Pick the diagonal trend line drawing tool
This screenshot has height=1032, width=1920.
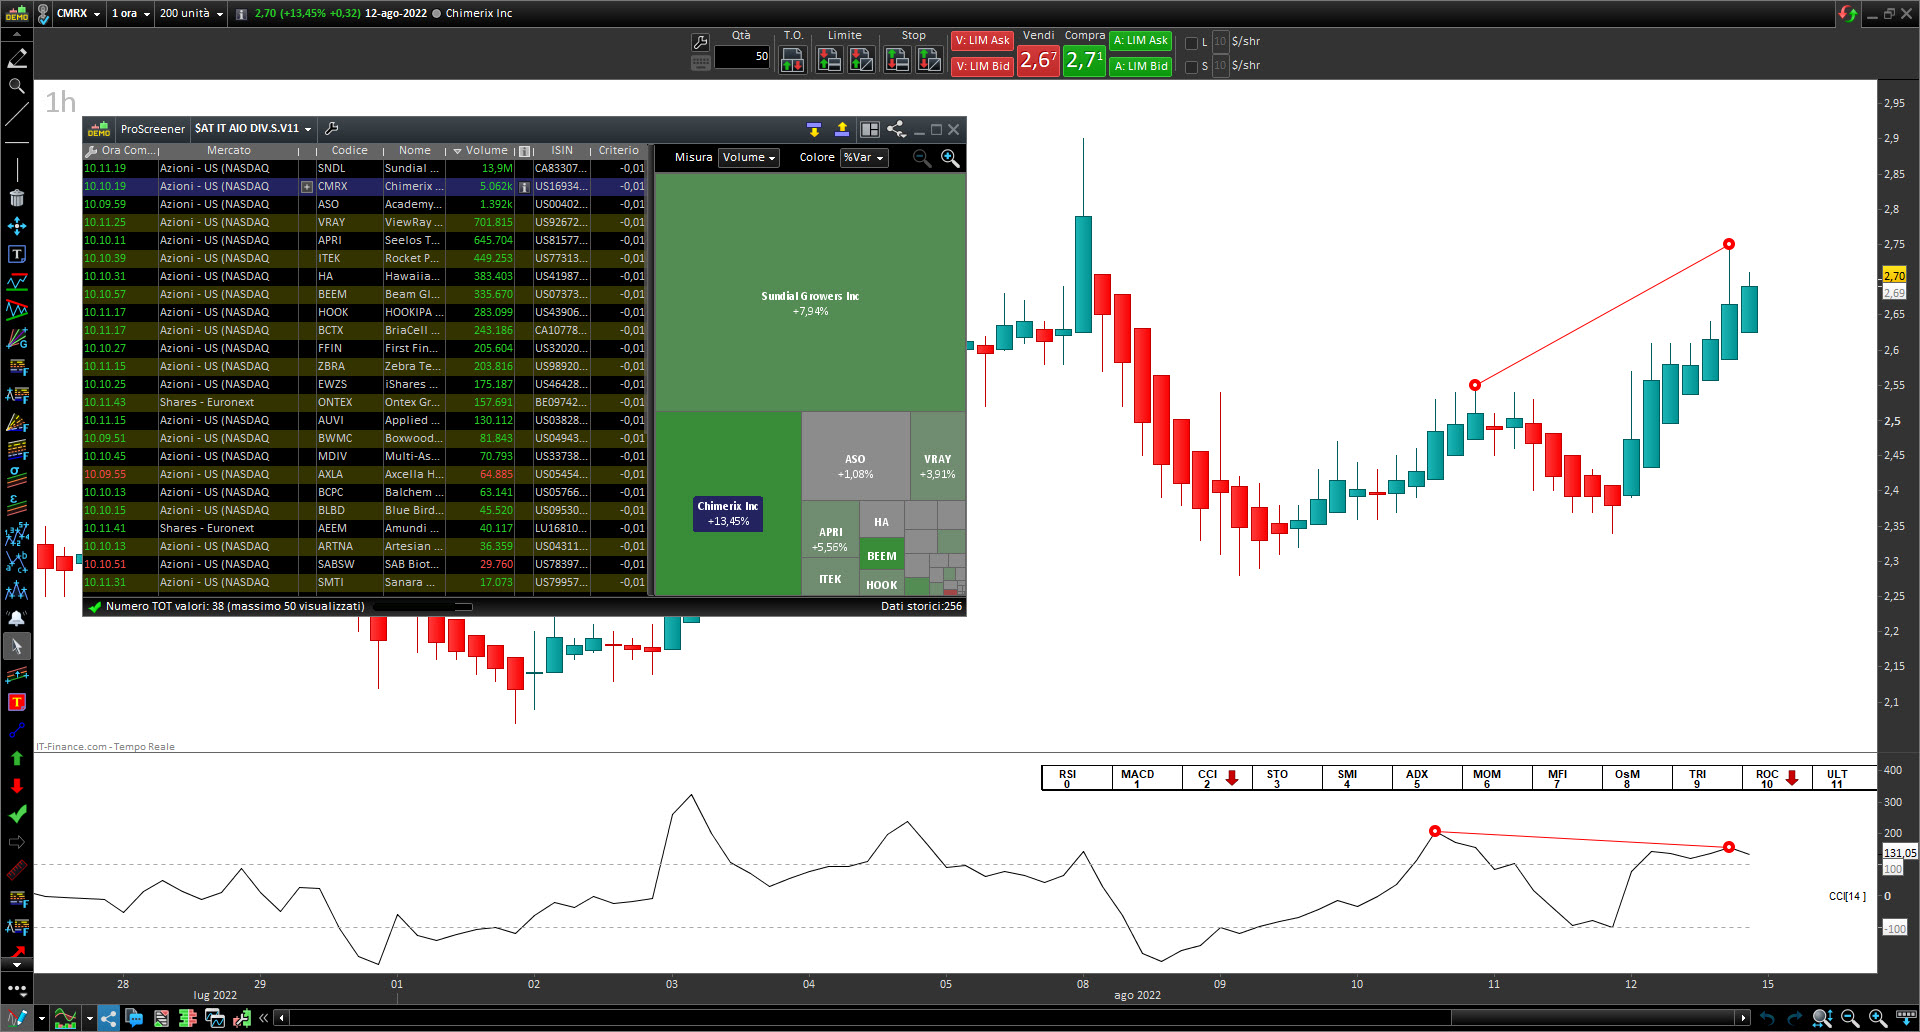tap(17, 114)
